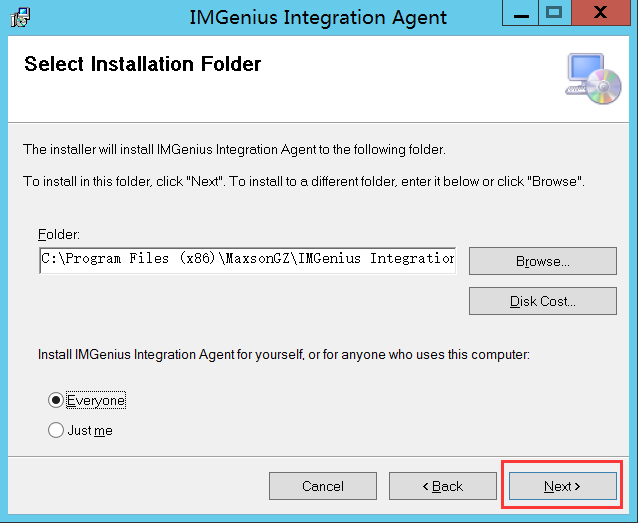Viewport: 639px width, 523px height.
Task: Select the Everyone radio option
Action: click(x=55, y=400)
